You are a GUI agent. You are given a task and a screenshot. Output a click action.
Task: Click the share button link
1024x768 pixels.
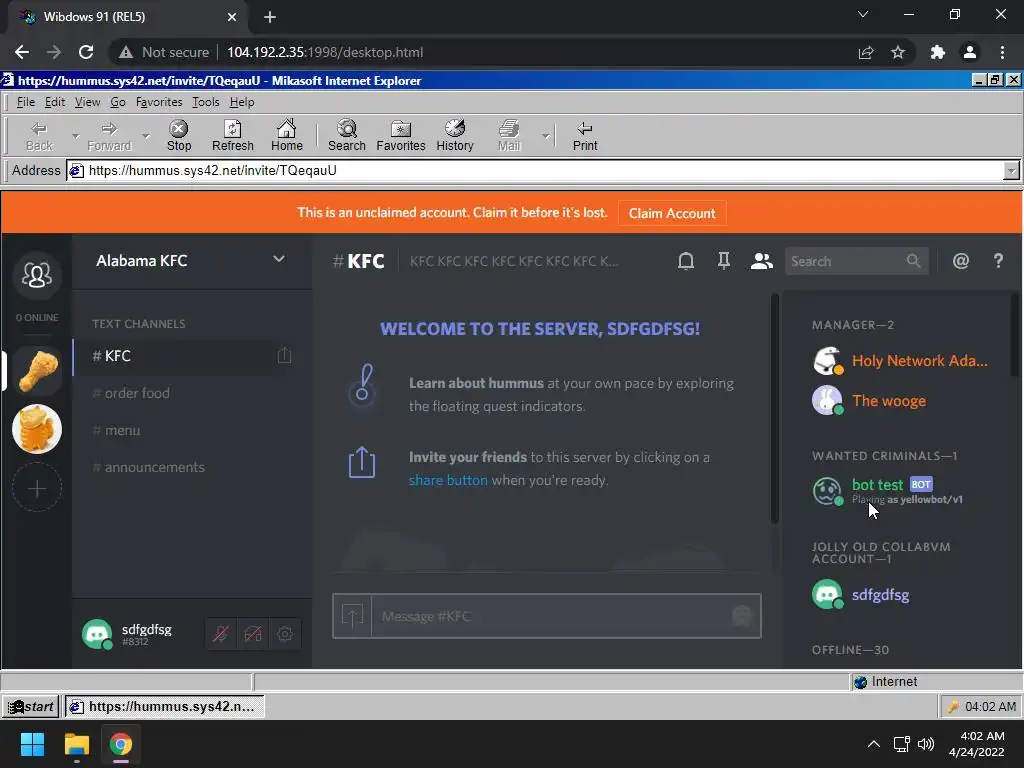point(448,480)
